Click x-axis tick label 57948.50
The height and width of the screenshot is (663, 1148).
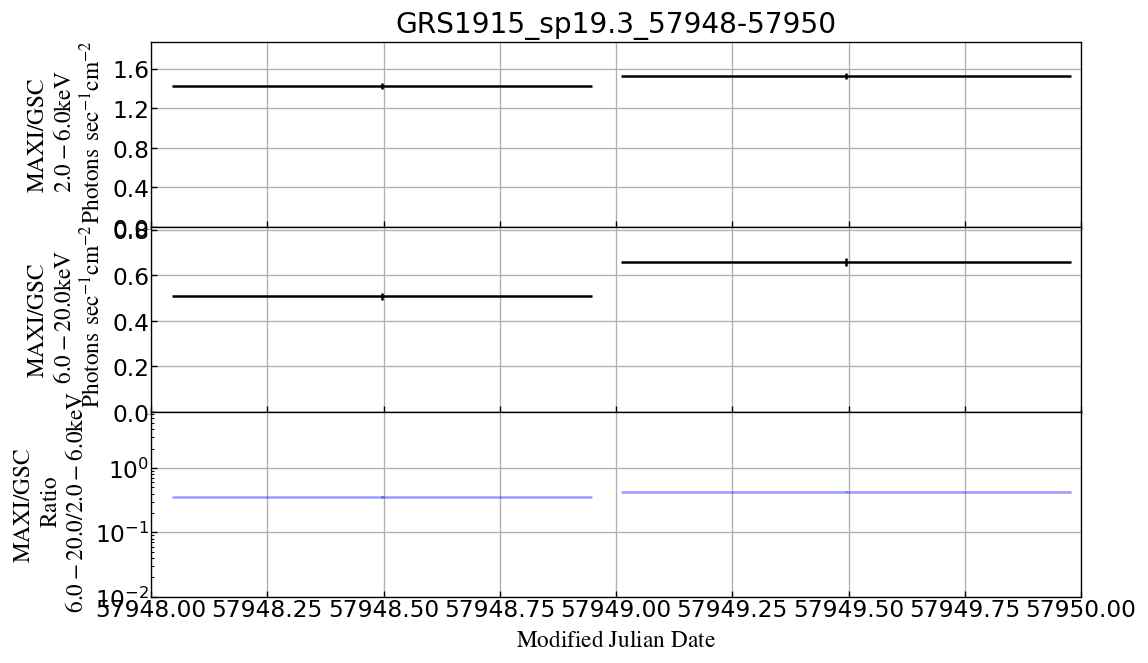tap(384, 608)
